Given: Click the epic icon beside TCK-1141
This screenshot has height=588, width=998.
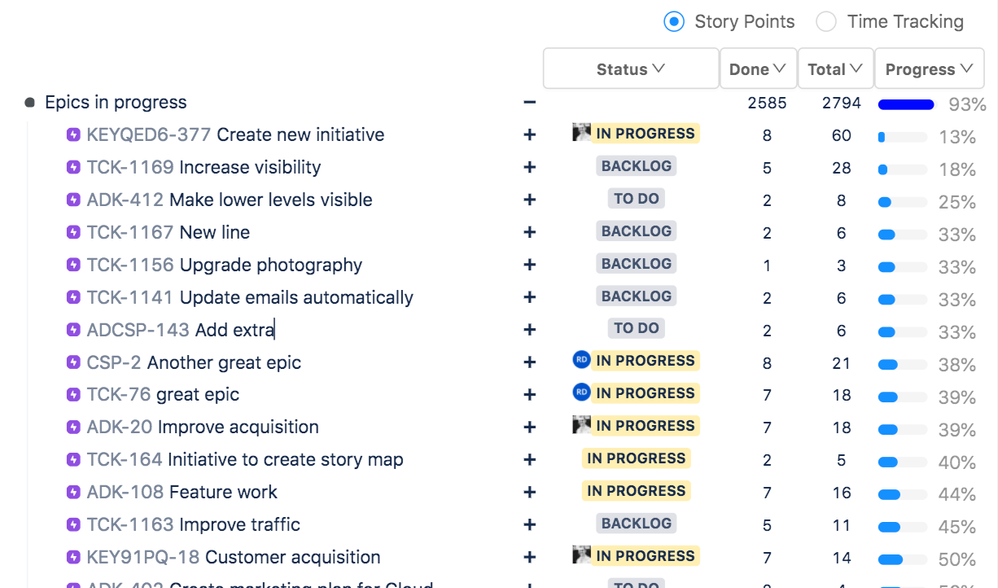Looking at the screenshot, I should click(x=73, y=297).
